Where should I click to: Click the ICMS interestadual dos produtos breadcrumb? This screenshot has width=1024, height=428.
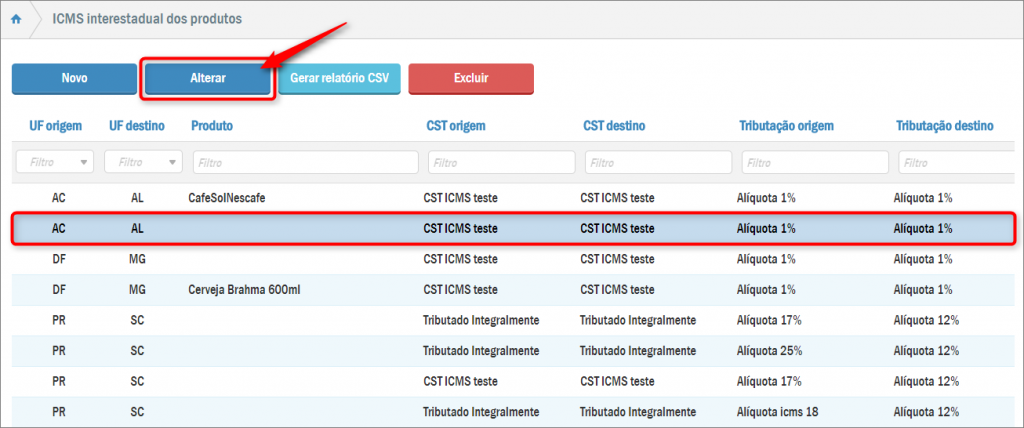click(x=147, y=19)
